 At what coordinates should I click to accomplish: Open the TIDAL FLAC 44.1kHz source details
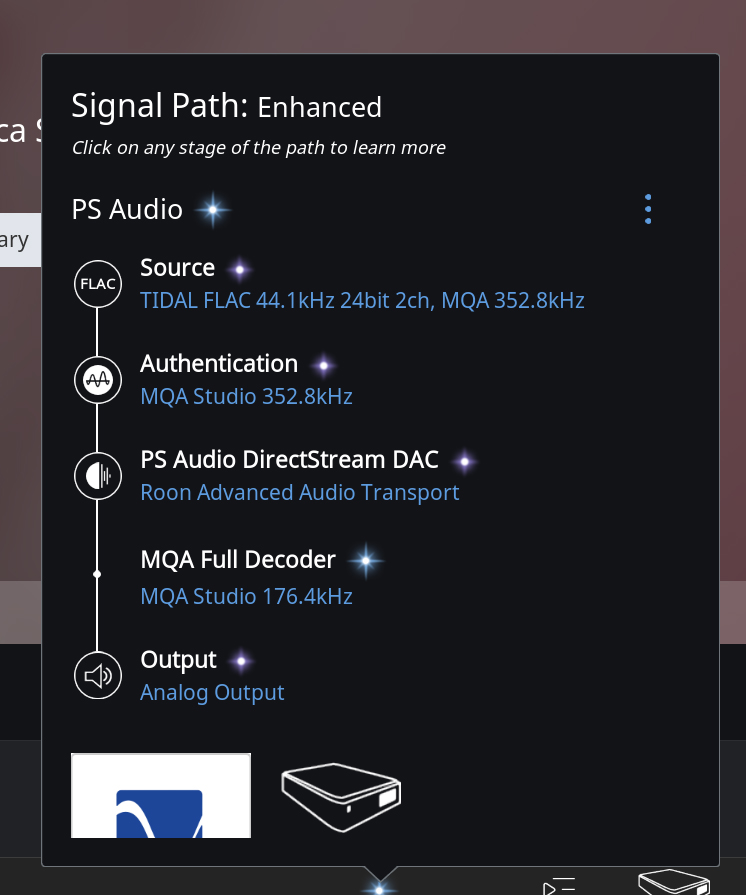362,300
